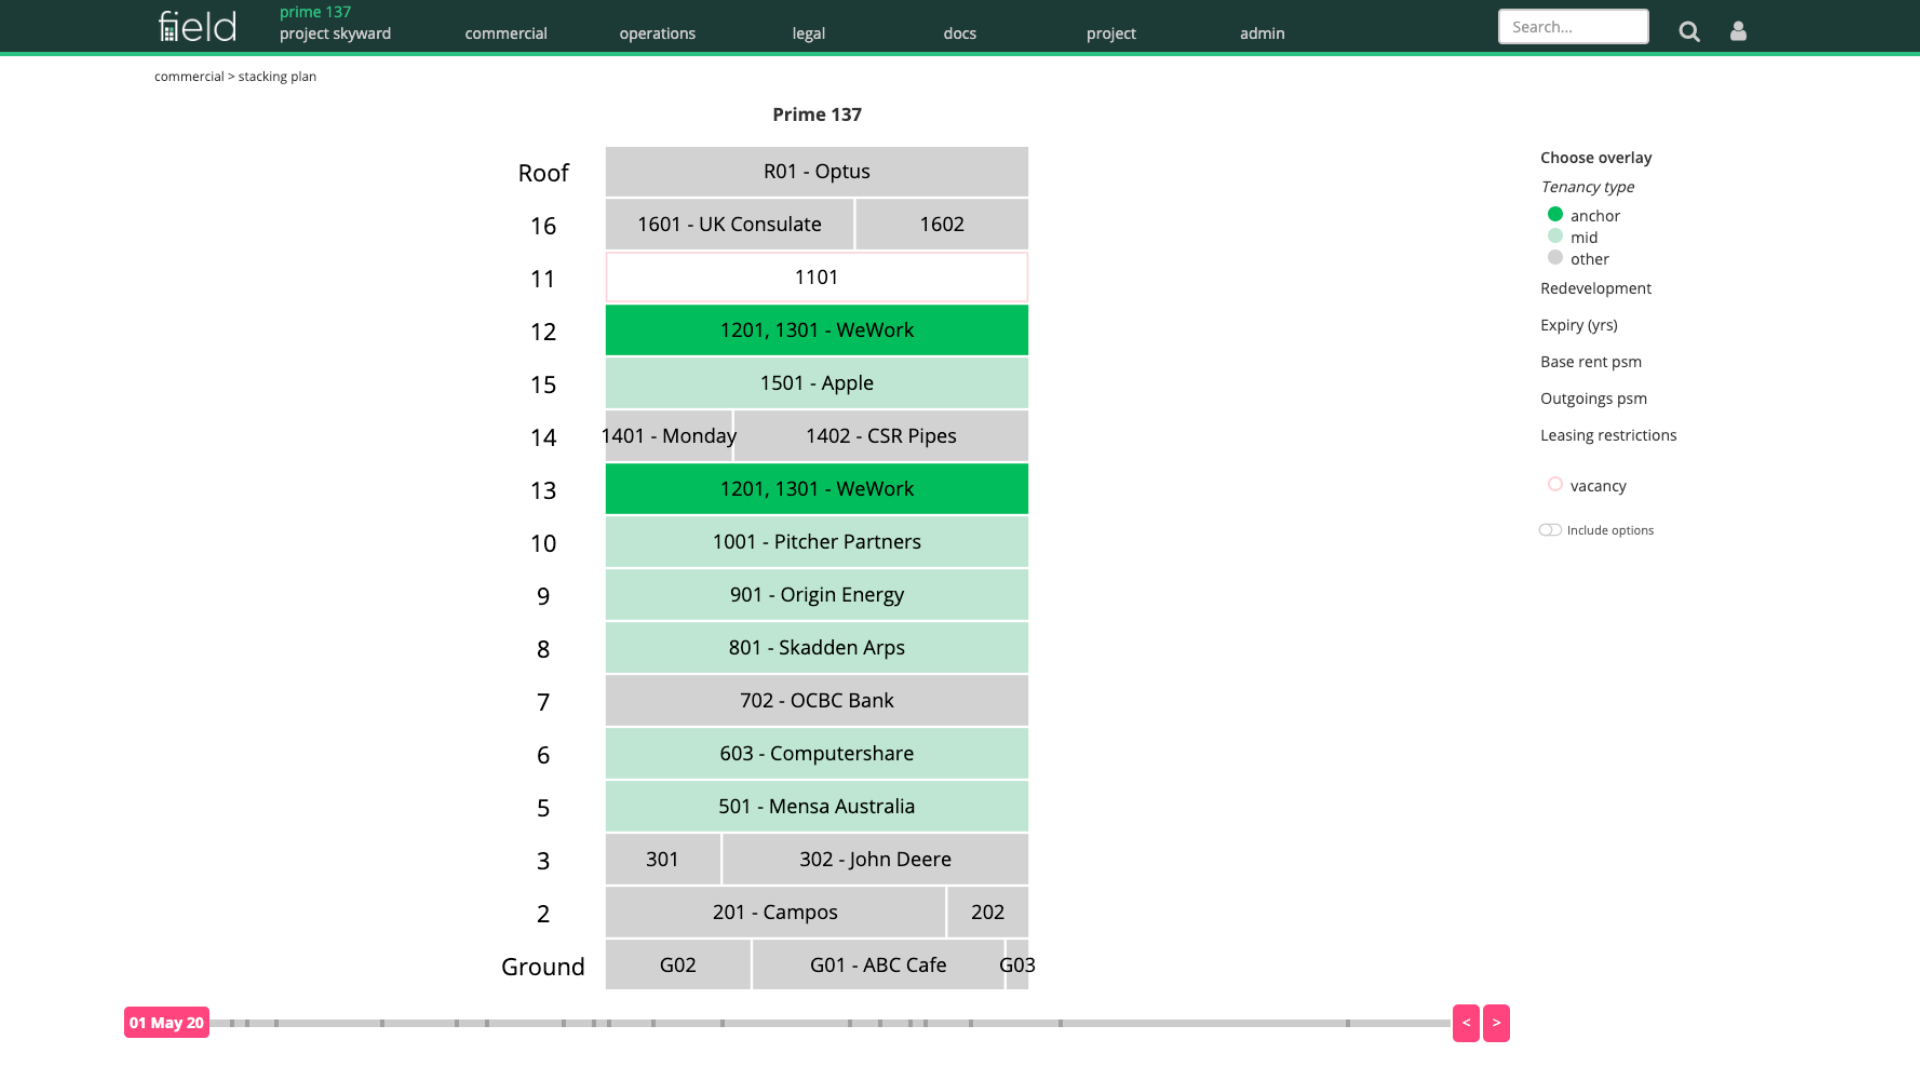
Task: Click the prime 137 project skyward selector
Action: pos(335,23)
